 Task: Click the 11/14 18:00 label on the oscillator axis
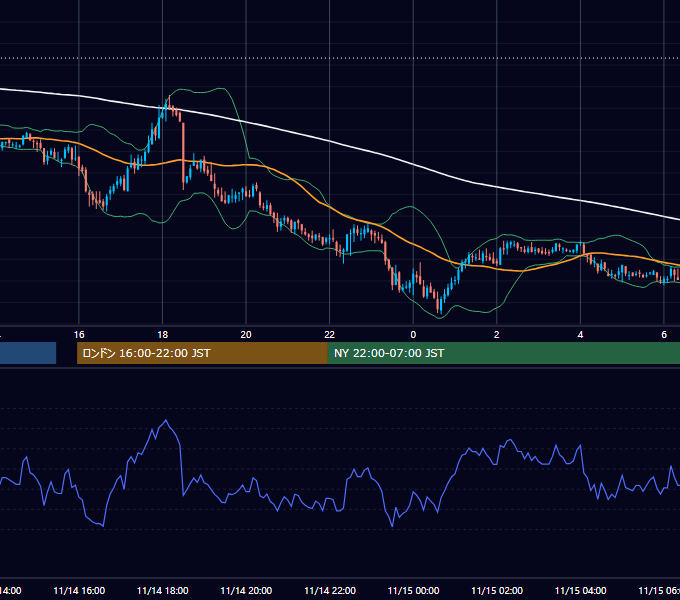coord(163,590)
